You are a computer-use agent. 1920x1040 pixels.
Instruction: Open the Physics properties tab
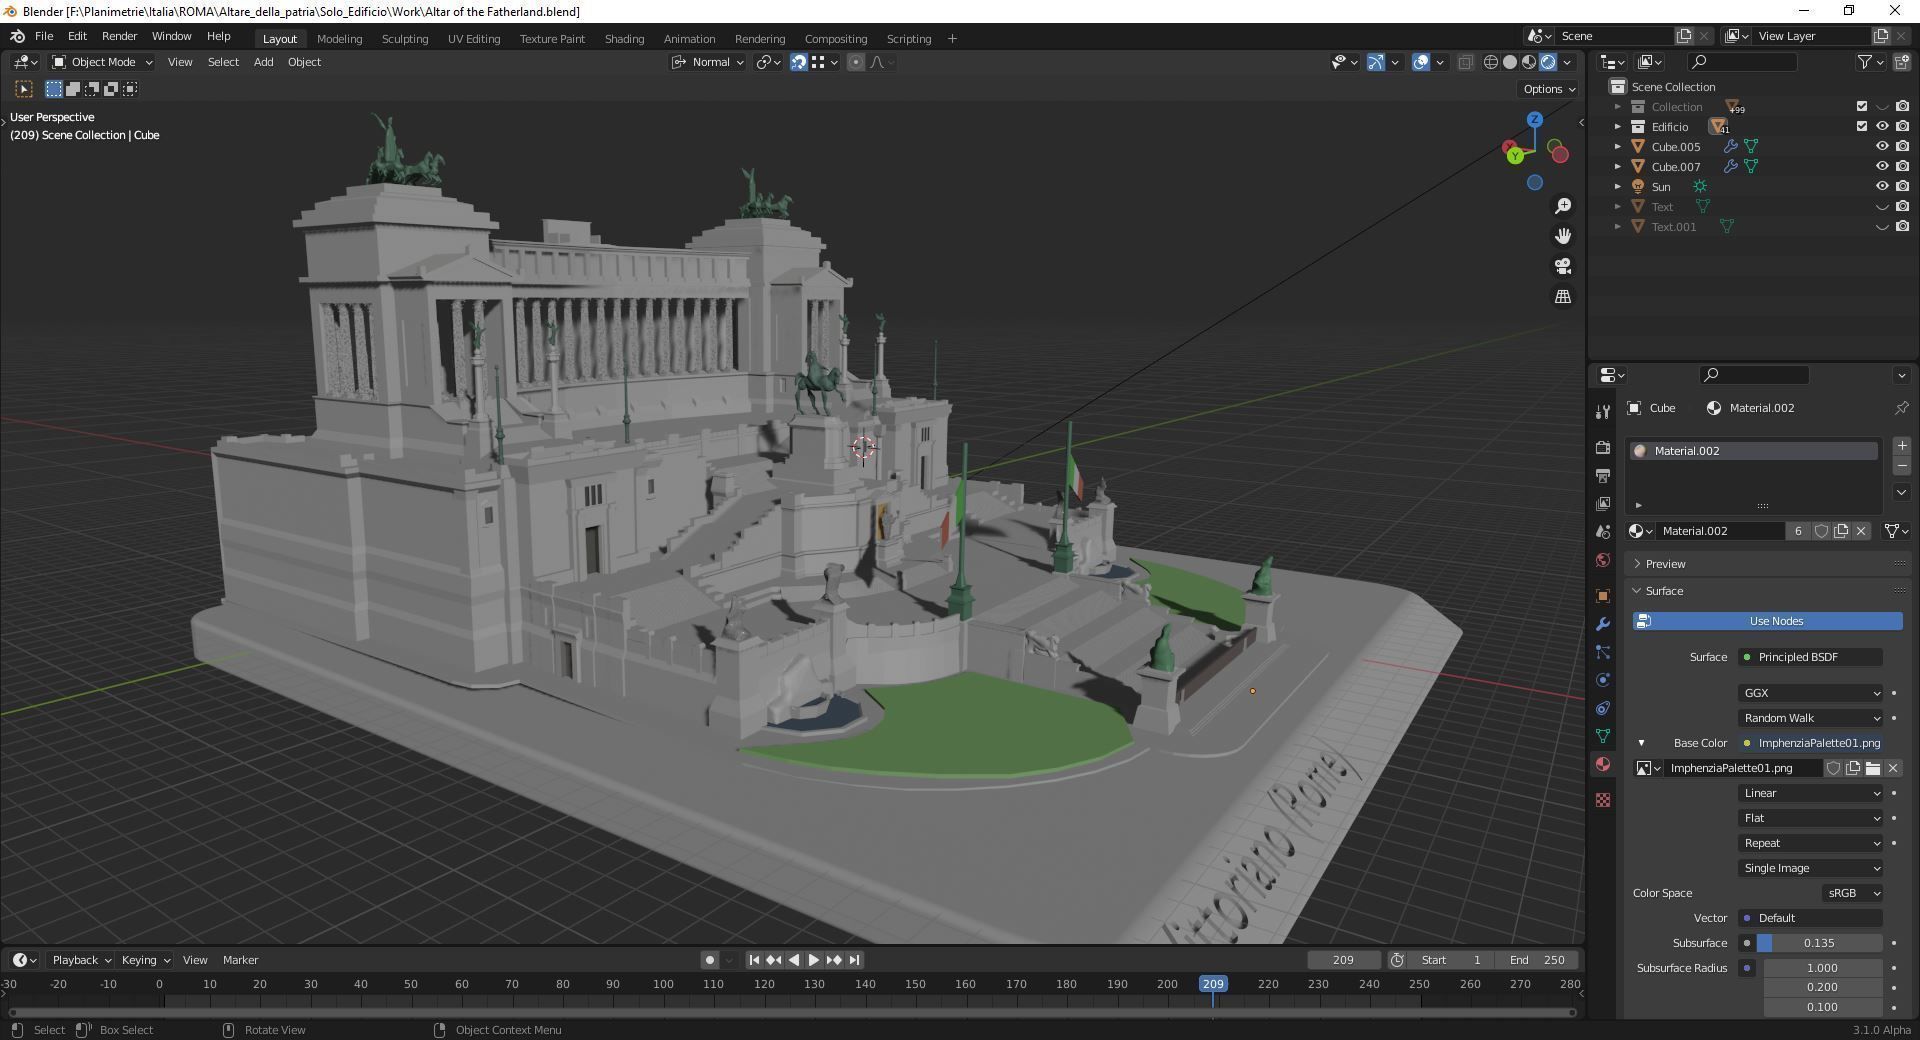point(1603,680)
